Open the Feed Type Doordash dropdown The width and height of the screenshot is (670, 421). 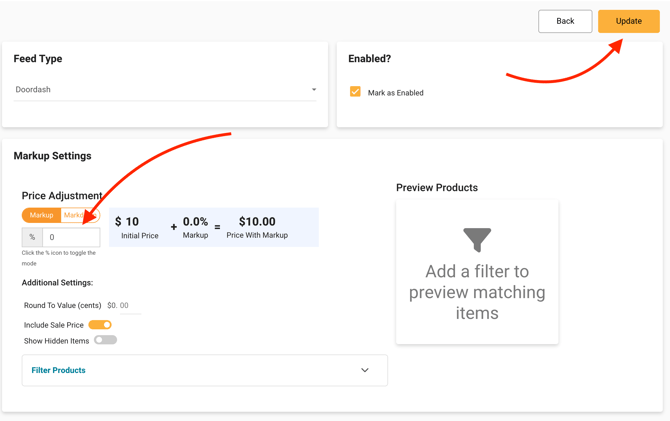165,90
